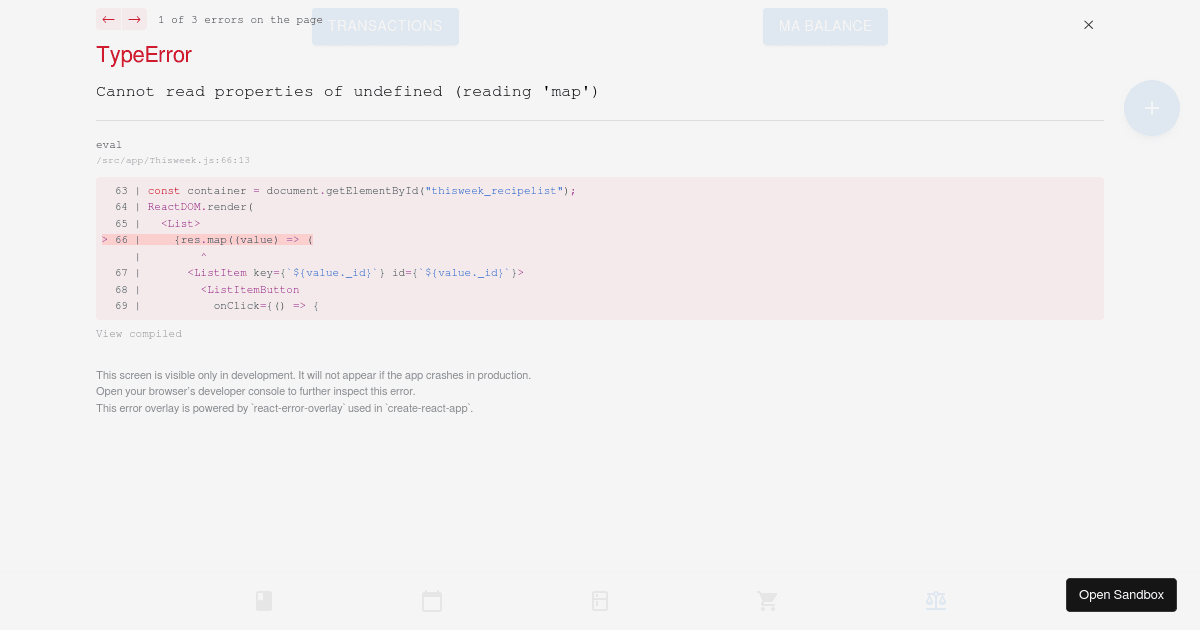Navigate to previous error with left arrow

point(108,19)
